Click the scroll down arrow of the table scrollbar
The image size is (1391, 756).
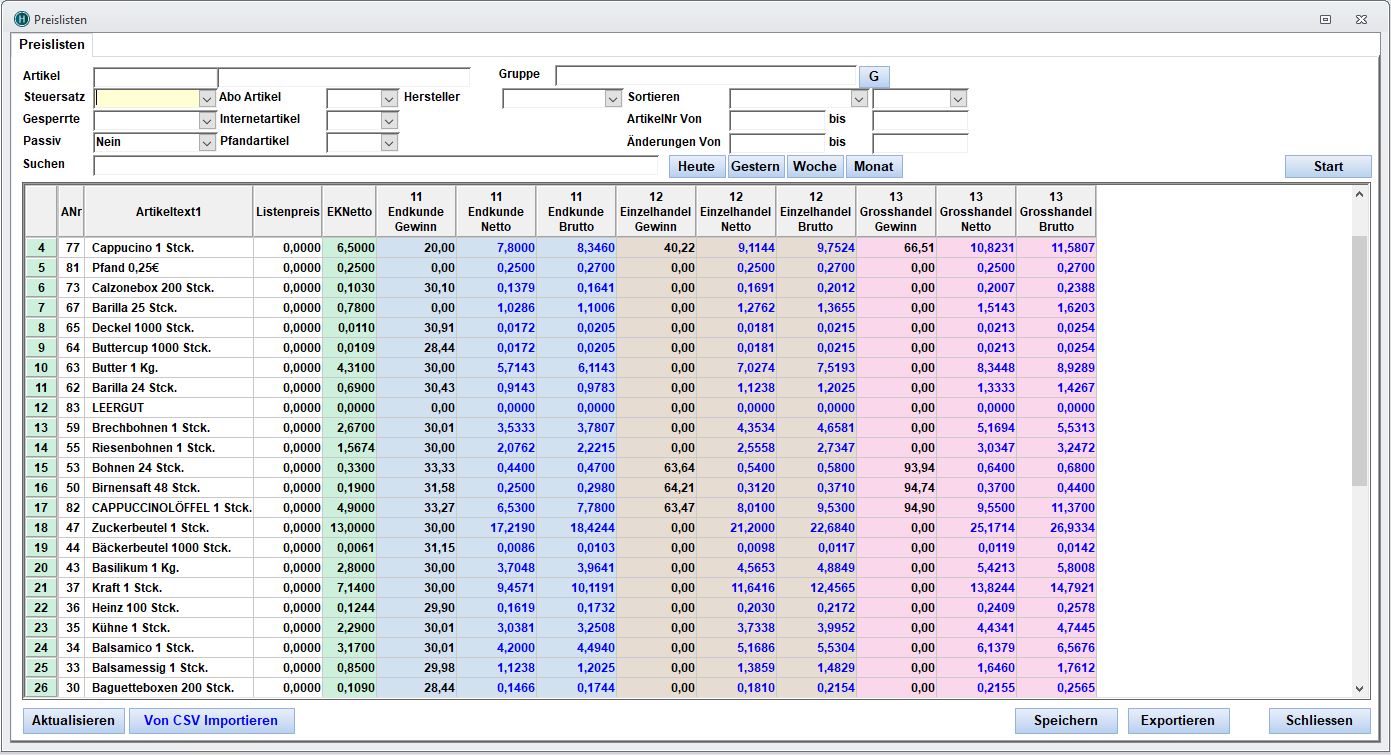tap(1359, 688)
